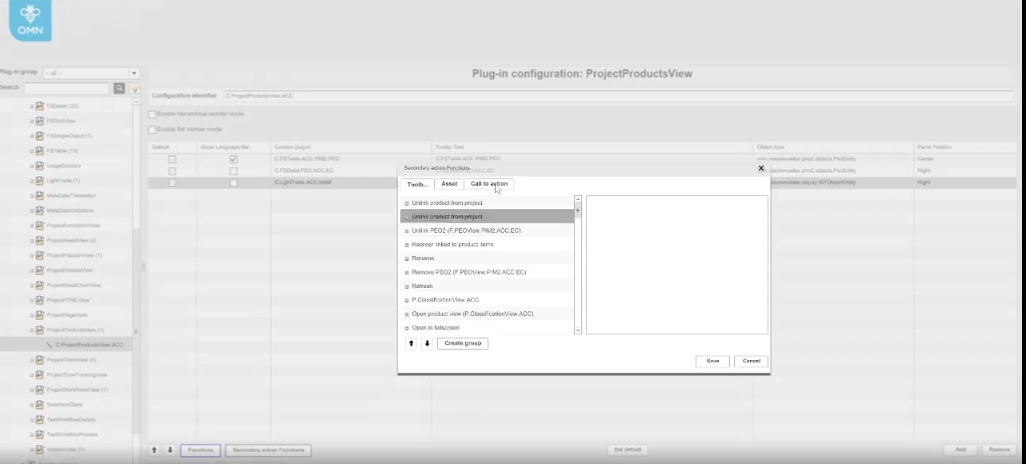Image resolution: width=1026 pixels, height=464 pixels.
Task: Click the function list scrollbar down arrow
Action: [578, 329]
